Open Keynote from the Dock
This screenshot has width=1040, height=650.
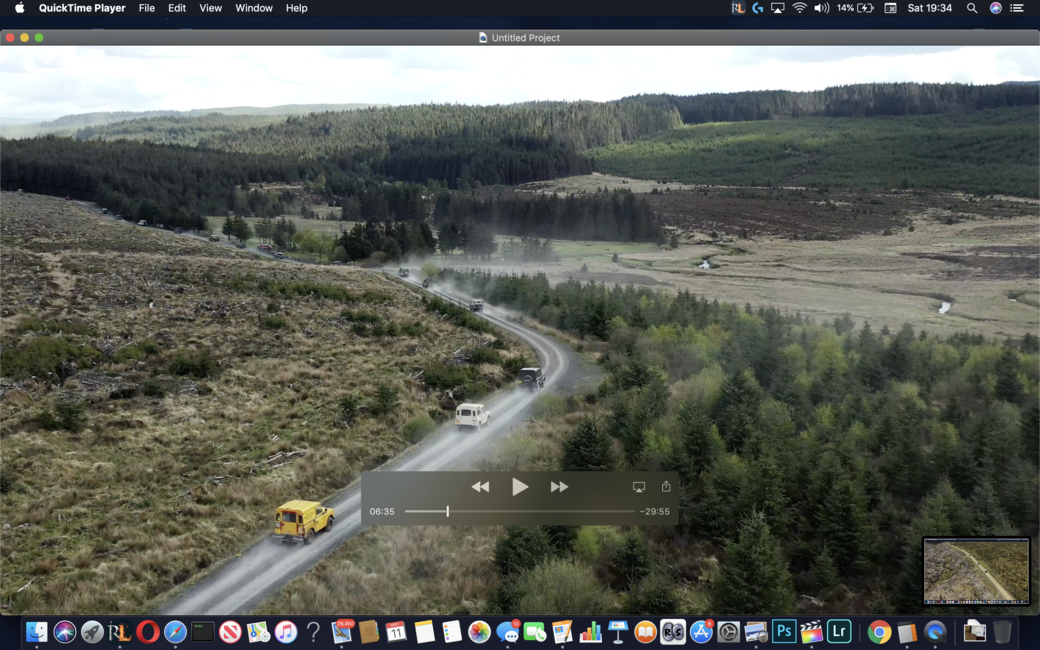pos(618,631)
